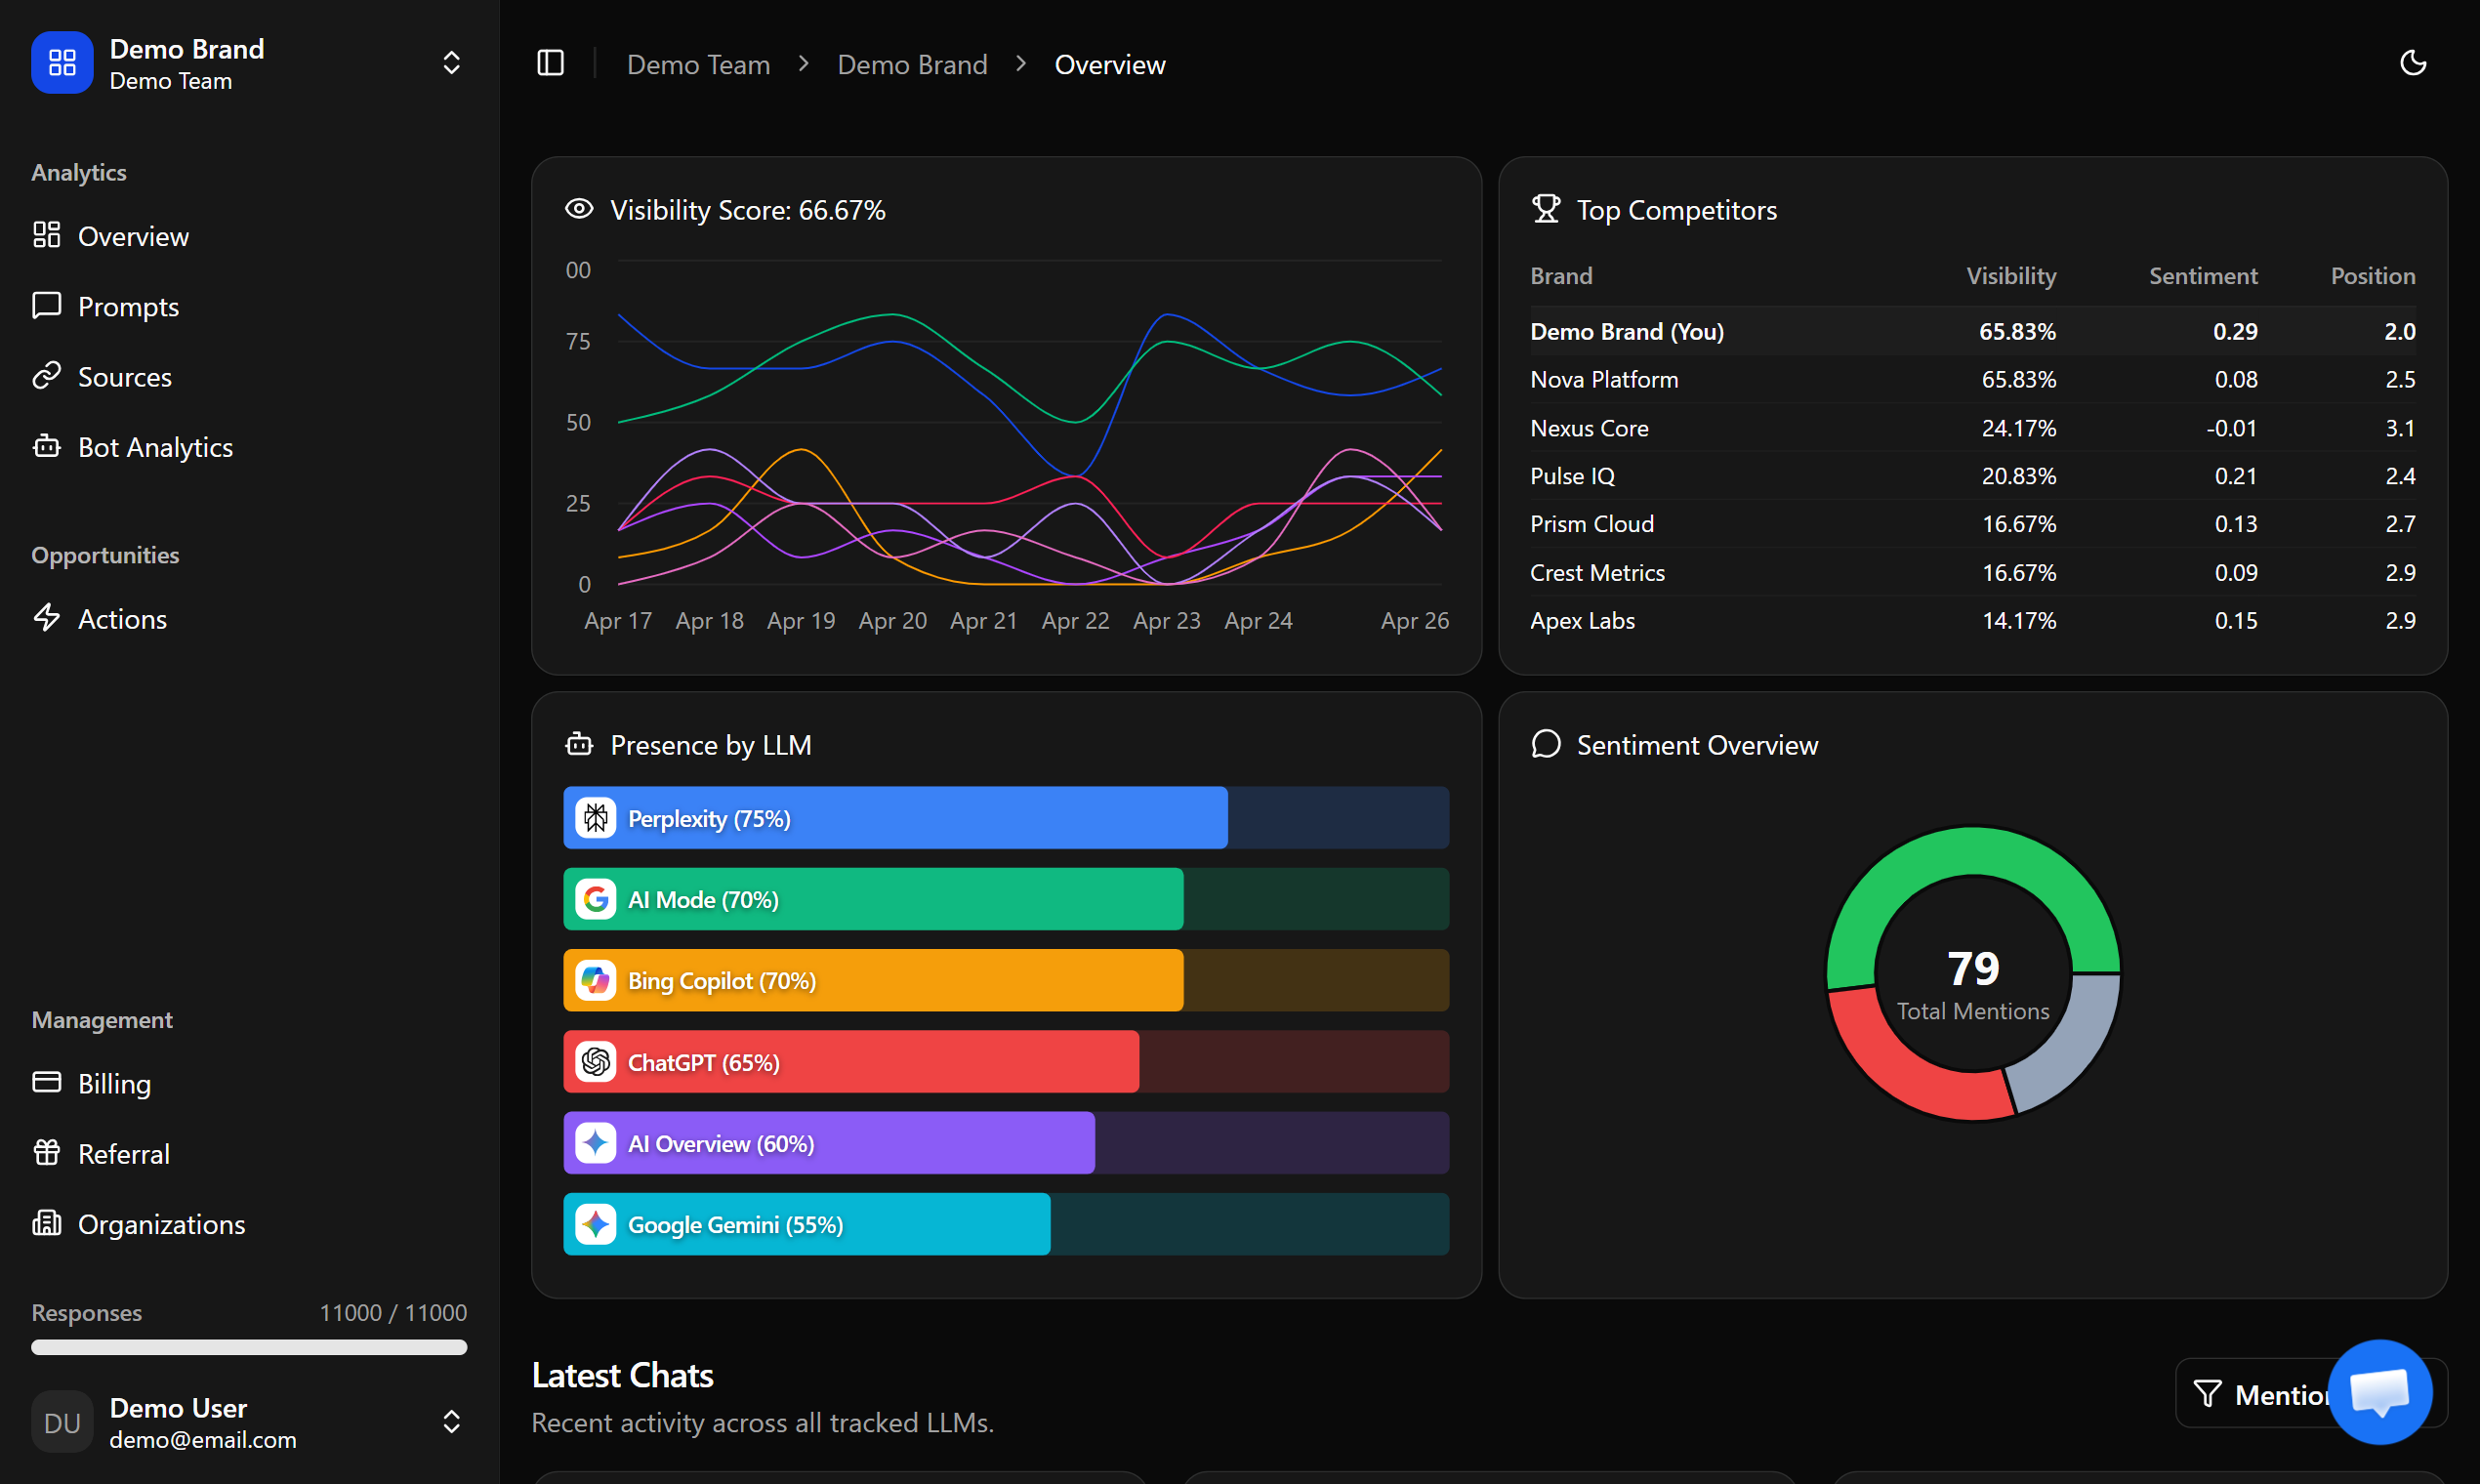Click the Demo Brand logo icon
Screen dimensions: 2480x1484
pyautogui.click(x=62, y=63)
